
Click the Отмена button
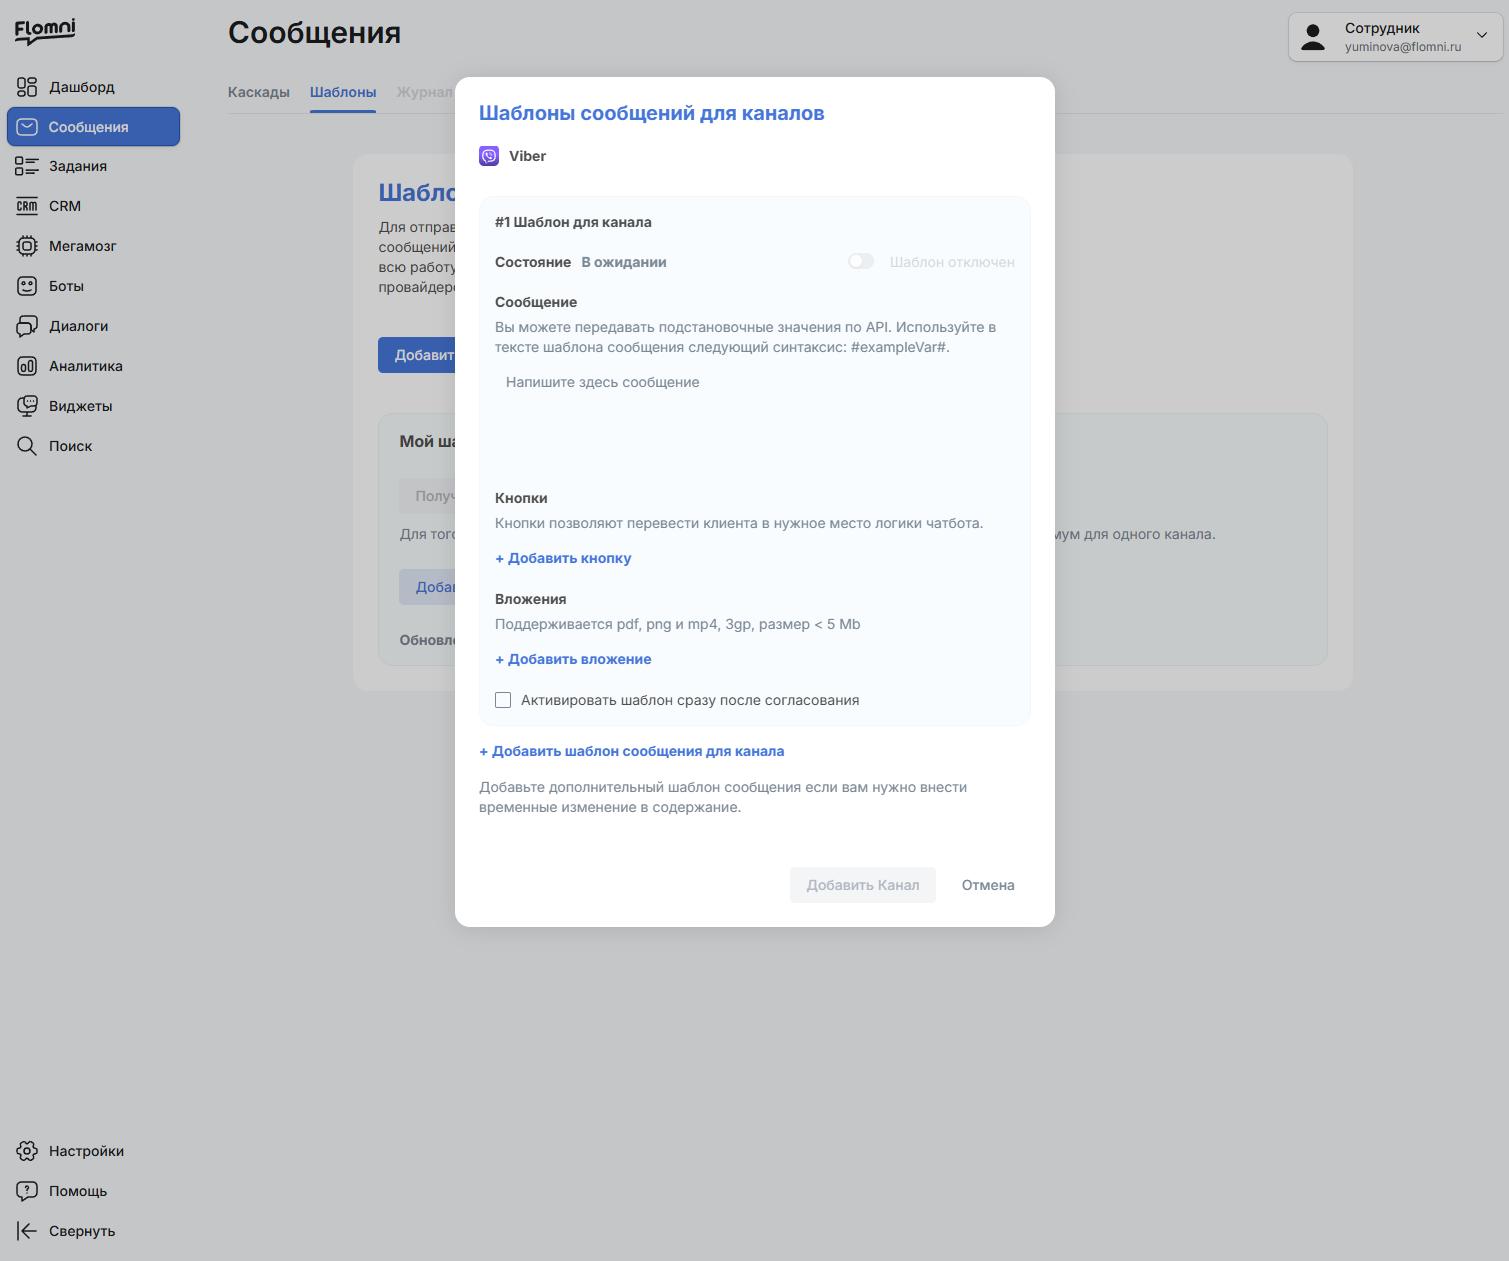[988, 885]
